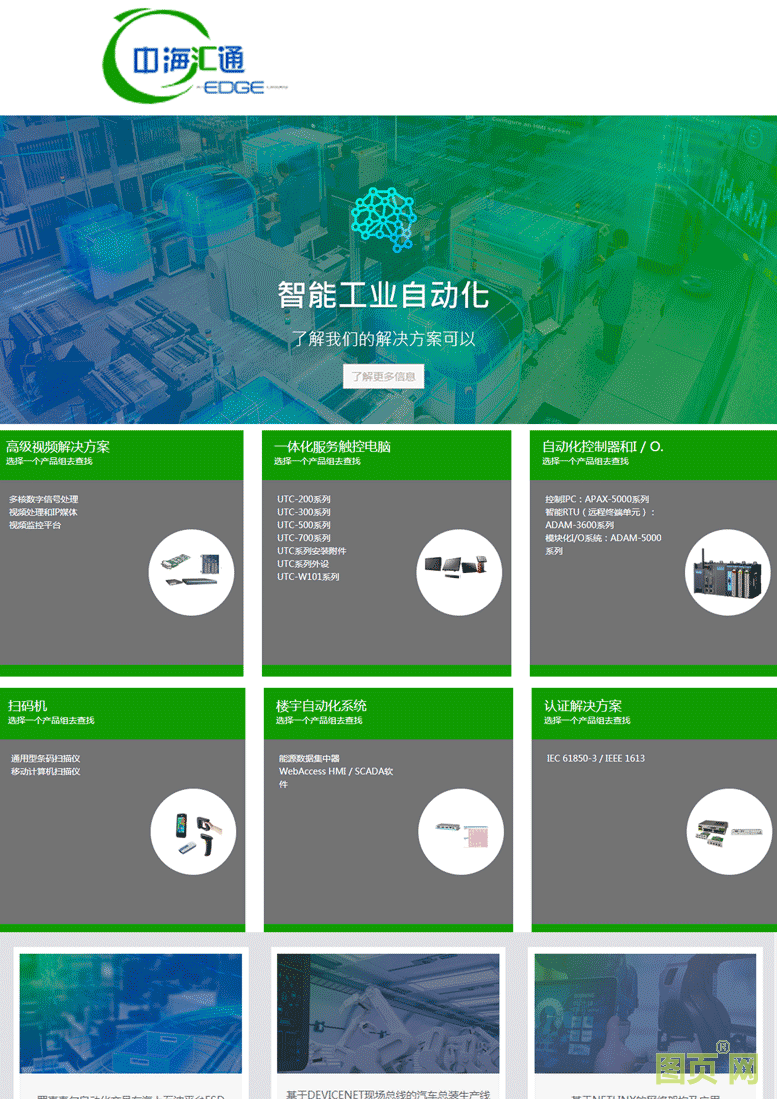Screen dimensions: 777x1099
Task: Click the touch computer product circle image
Action: (459, 572)
